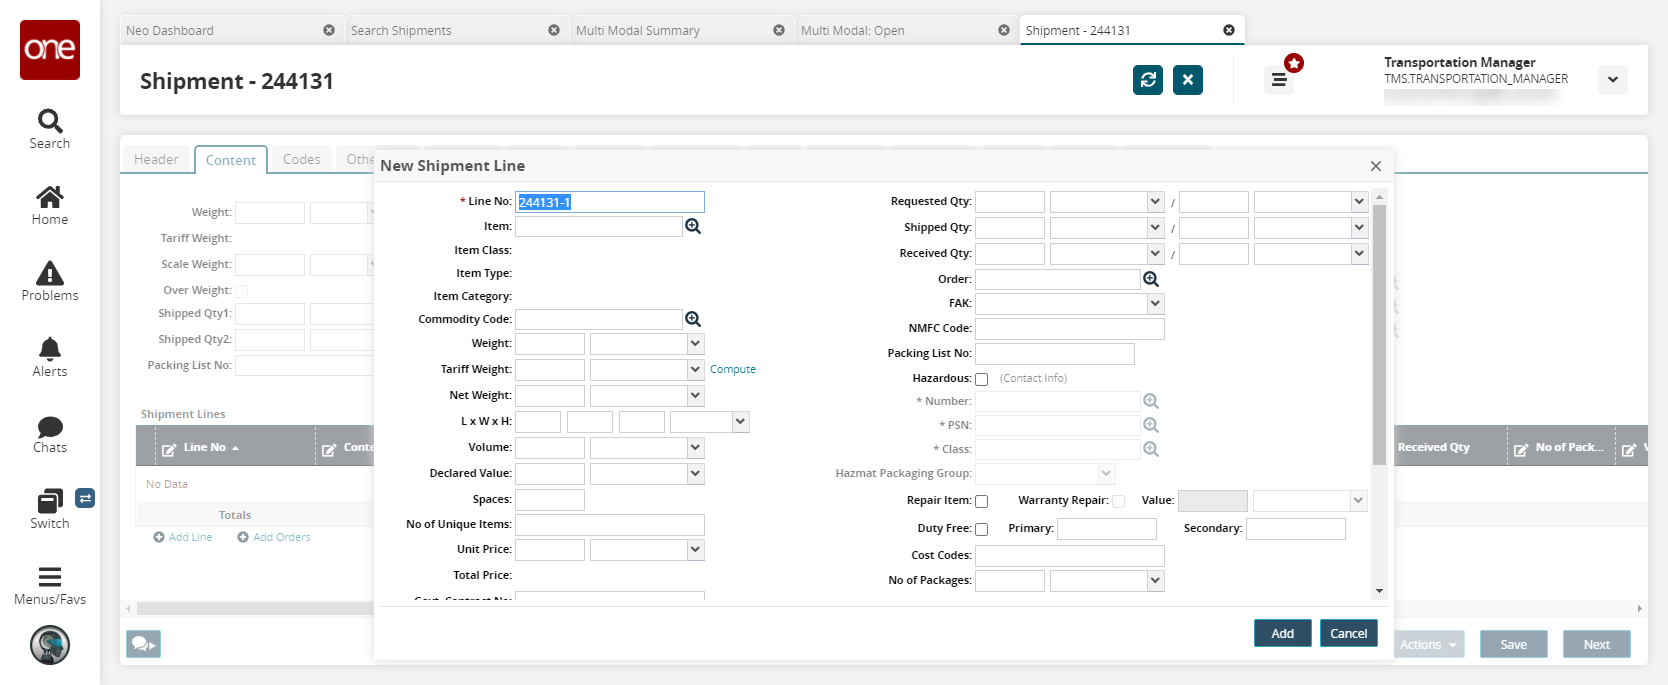Toggle the Duty Free checkbox
The height and width of the screenshot is (685, 1668).
(x=982, y=529)
